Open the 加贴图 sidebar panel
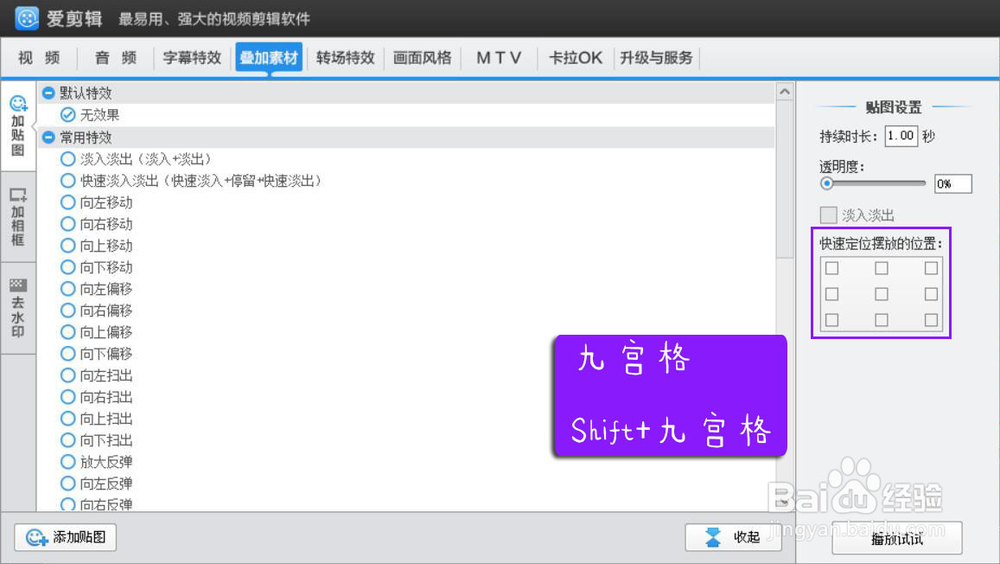Screen dimensions: 1000x564 pos(18,126)
